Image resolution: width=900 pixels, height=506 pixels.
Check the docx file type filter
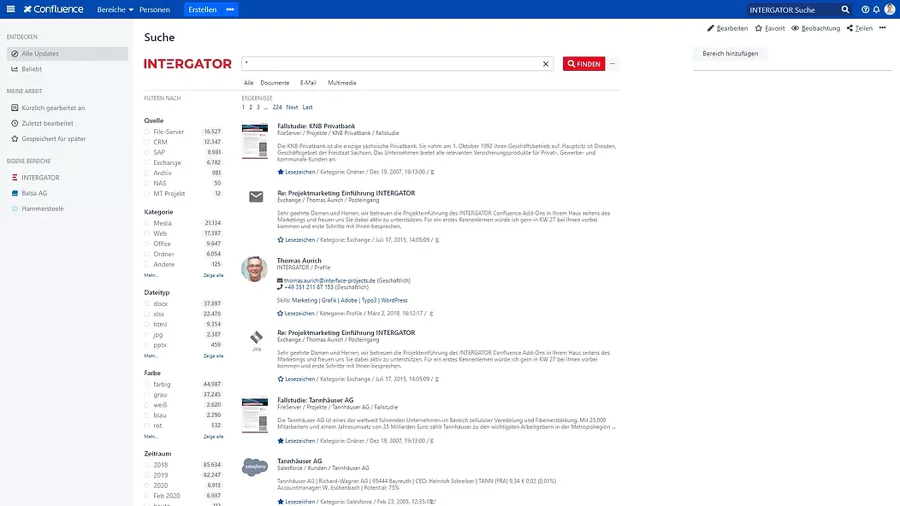coord(147,303)
